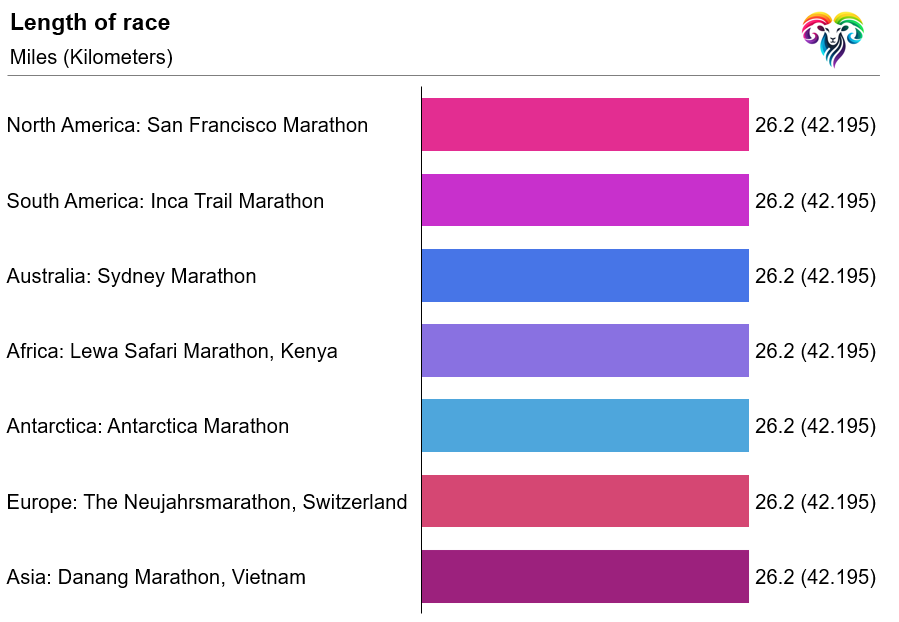Select the purple Lewa Safari Marathon bar

pos(585,351)
